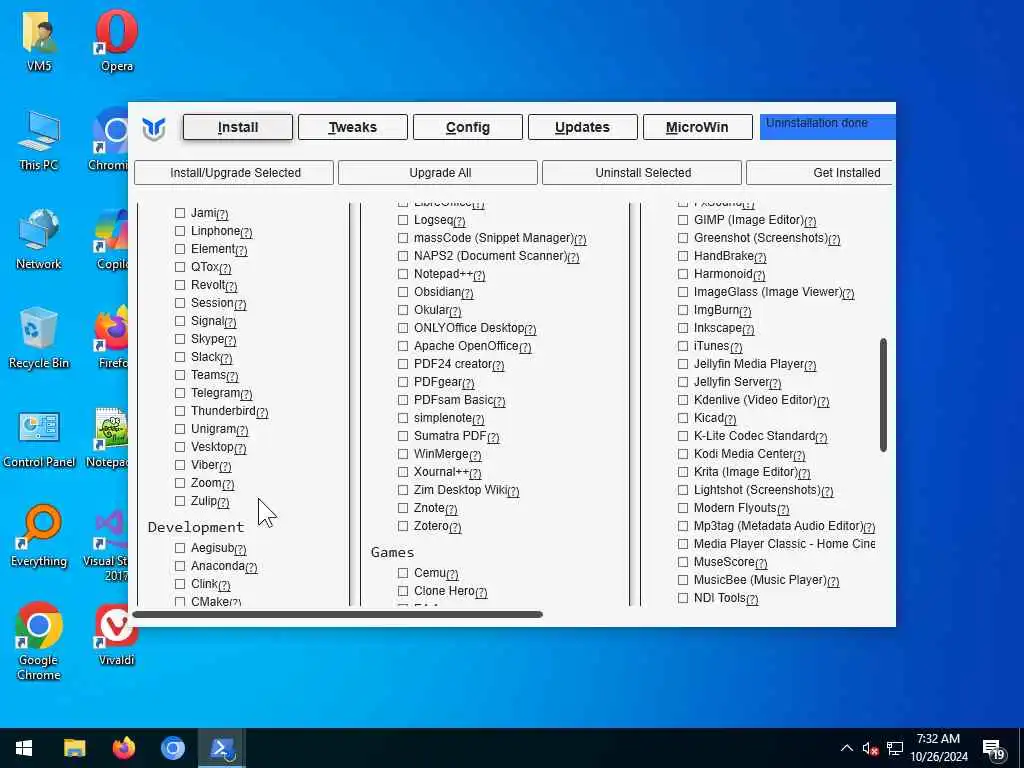
Task: Check the HandBrake checkbox
Action: (682, 256)
